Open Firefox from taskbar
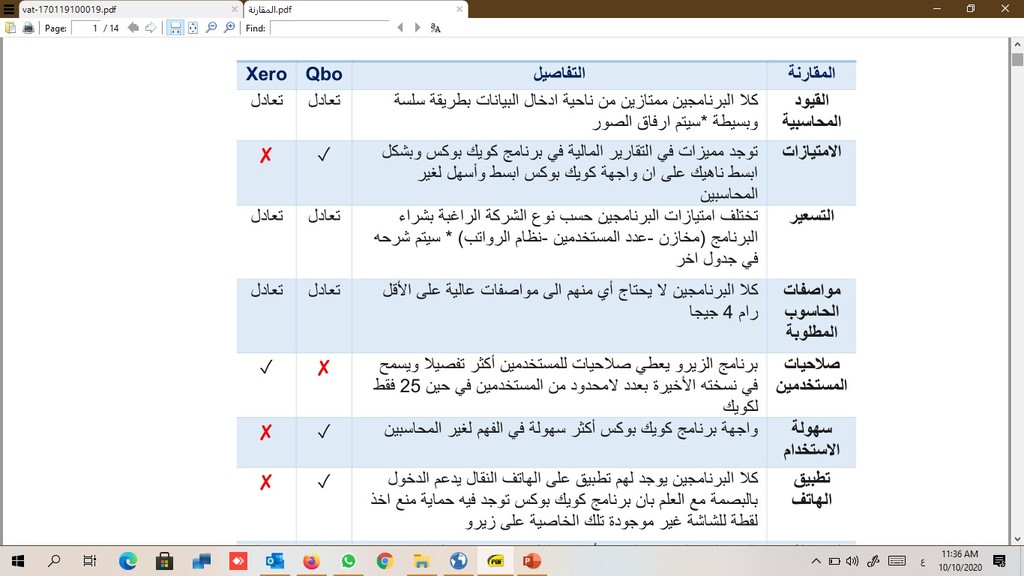 (312, 561)
